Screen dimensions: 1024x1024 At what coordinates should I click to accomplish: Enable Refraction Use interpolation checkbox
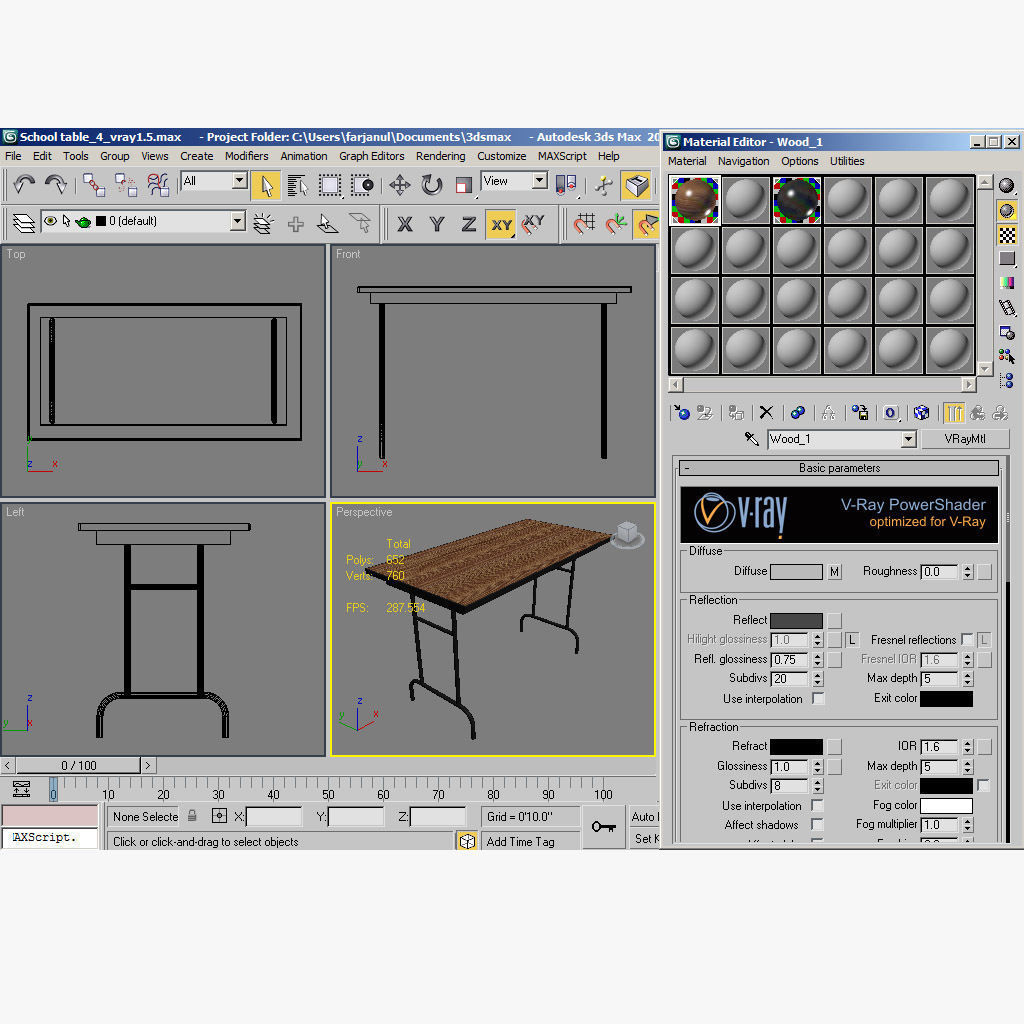point(817,805)
